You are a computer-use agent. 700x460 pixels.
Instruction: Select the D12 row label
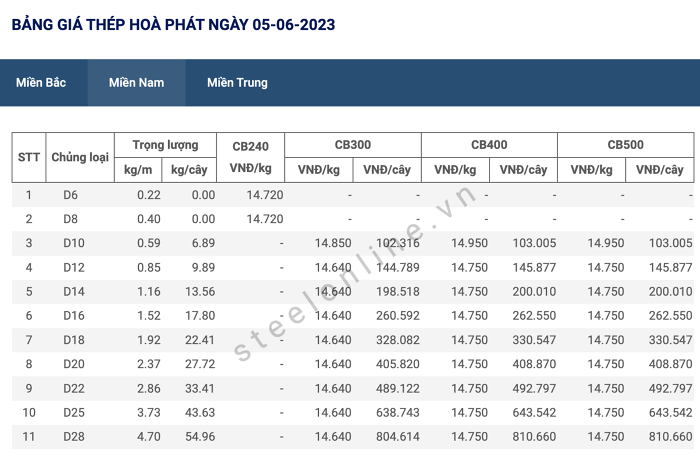(74, 268)
